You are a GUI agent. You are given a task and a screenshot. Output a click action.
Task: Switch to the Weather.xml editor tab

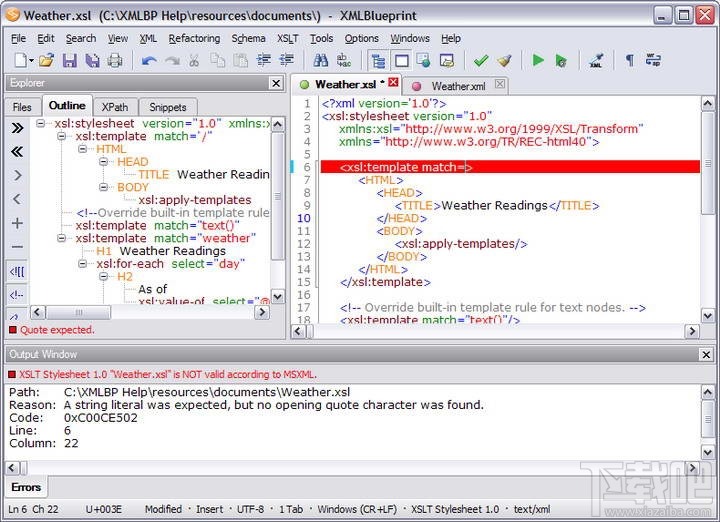[x=458, y=86]
